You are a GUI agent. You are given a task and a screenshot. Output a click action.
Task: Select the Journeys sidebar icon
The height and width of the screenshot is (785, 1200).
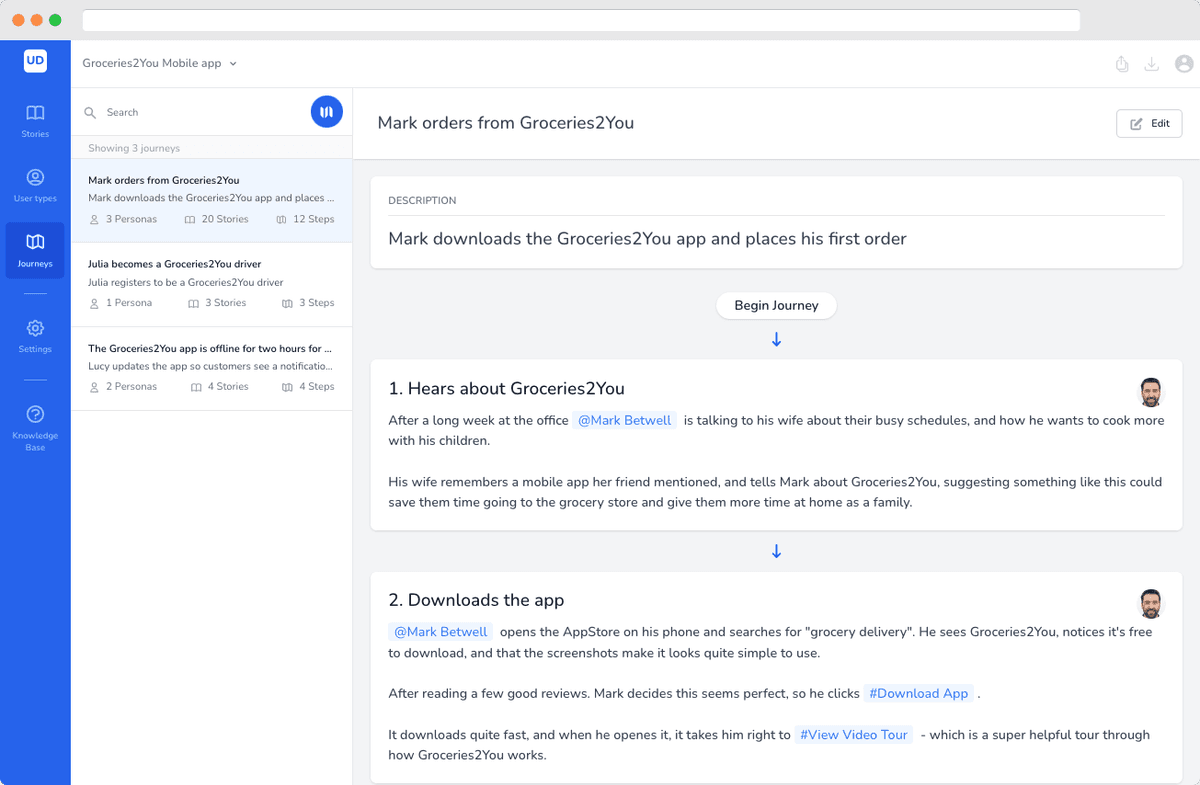[x=35, y=248]
